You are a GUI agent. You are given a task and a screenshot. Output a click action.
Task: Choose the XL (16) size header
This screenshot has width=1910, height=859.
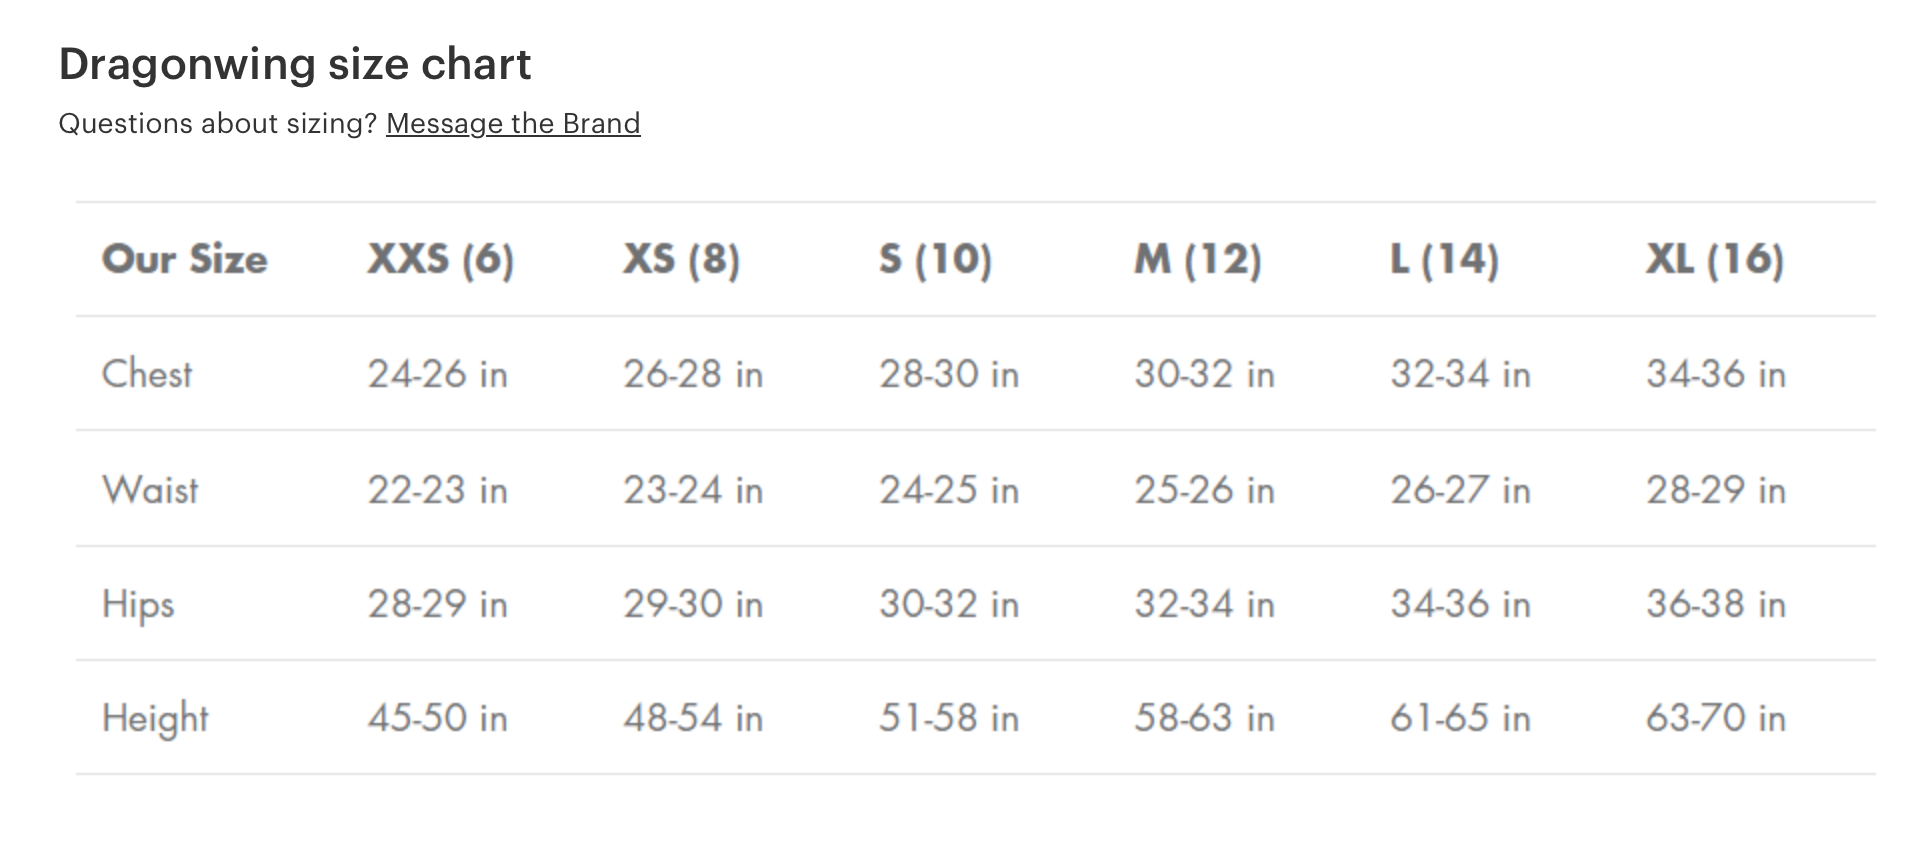[1714, 259]
